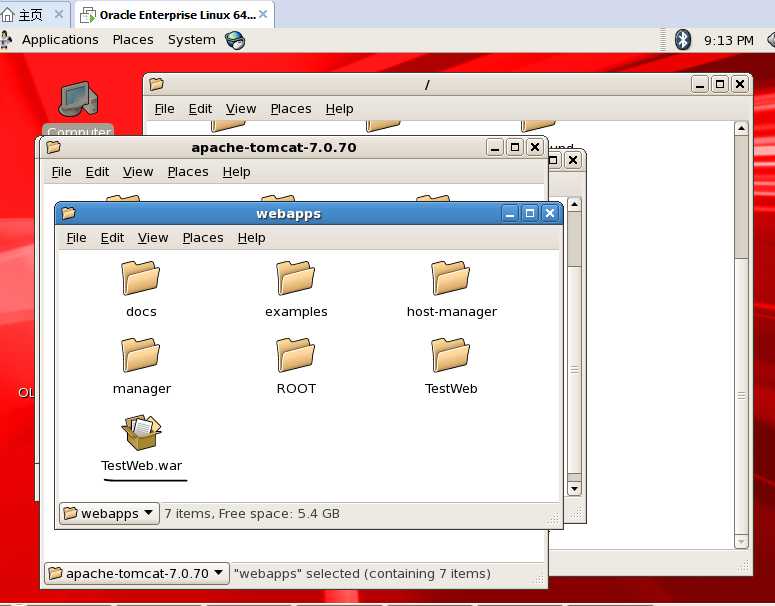Select the TestWeb folder icon
The image size is (775, 606).
coord(450,355)
